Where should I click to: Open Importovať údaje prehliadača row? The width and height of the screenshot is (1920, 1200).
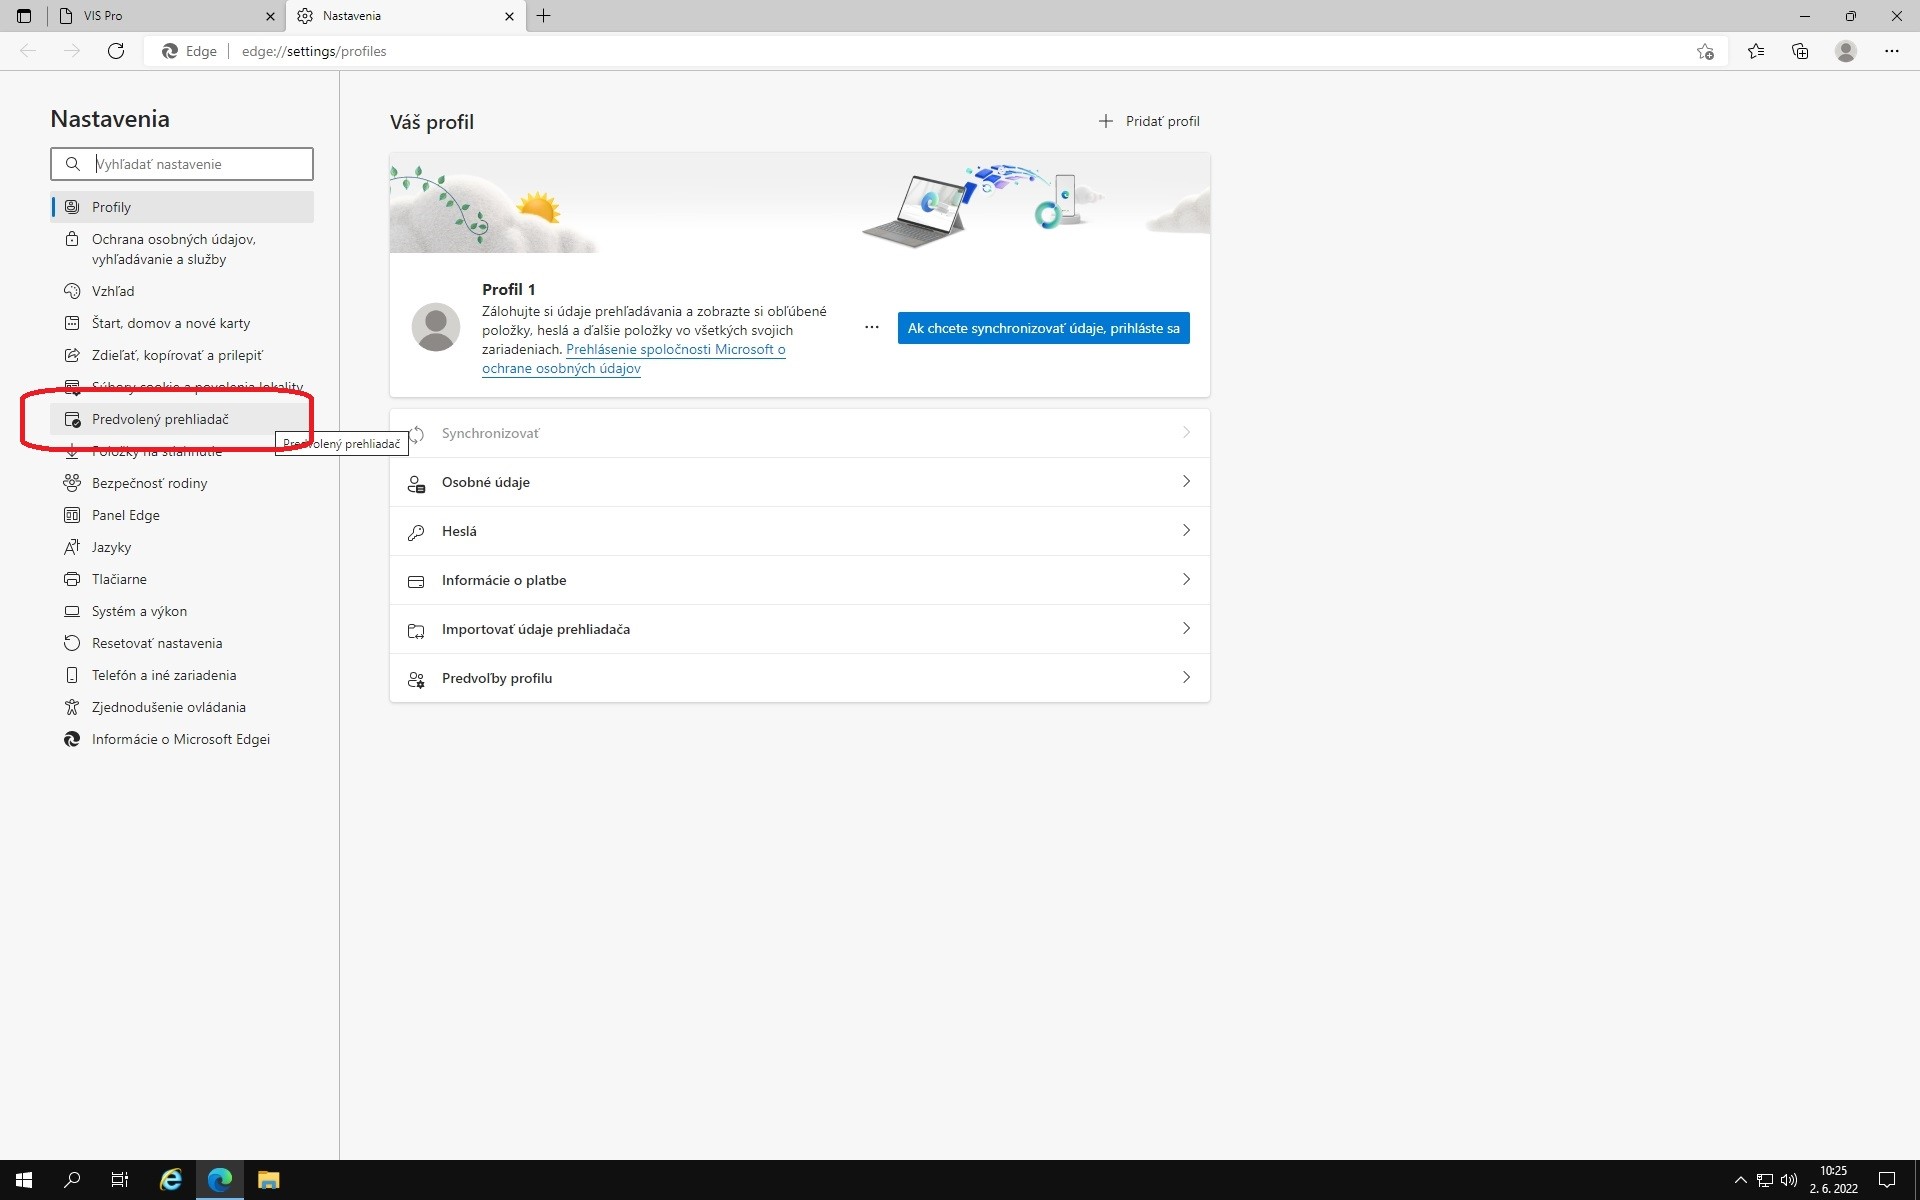(x=799, y=629)
